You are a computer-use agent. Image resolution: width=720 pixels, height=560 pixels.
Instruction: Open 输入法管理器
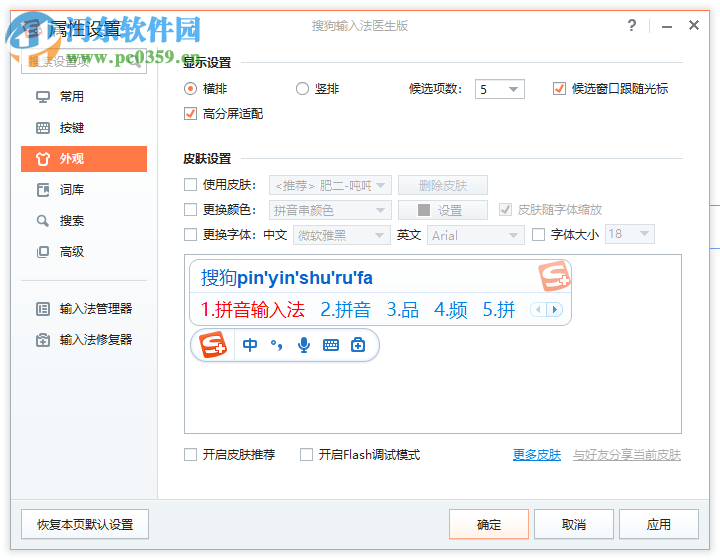(84, 309)
